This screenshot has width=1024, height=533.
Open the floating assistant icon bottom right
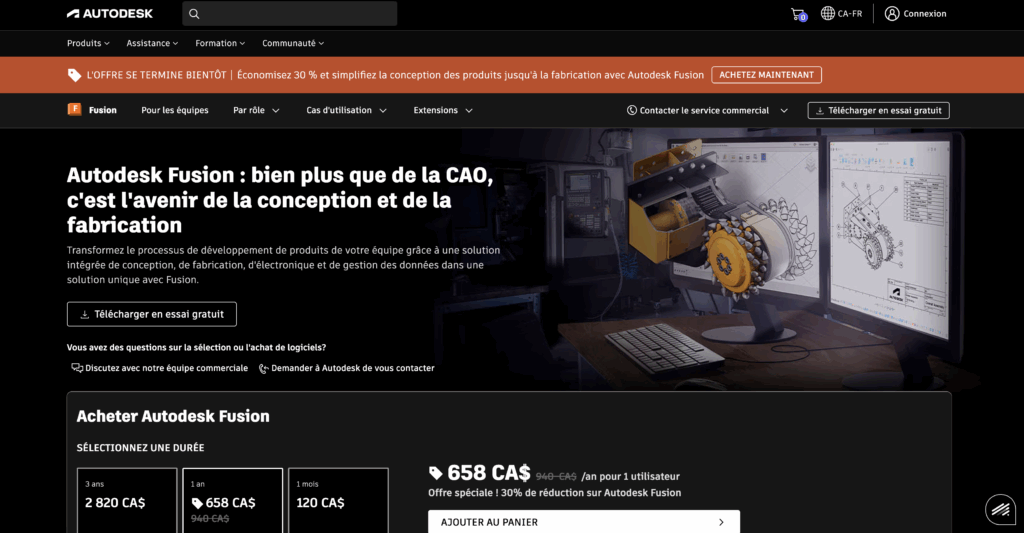[x=1000, y=509]
